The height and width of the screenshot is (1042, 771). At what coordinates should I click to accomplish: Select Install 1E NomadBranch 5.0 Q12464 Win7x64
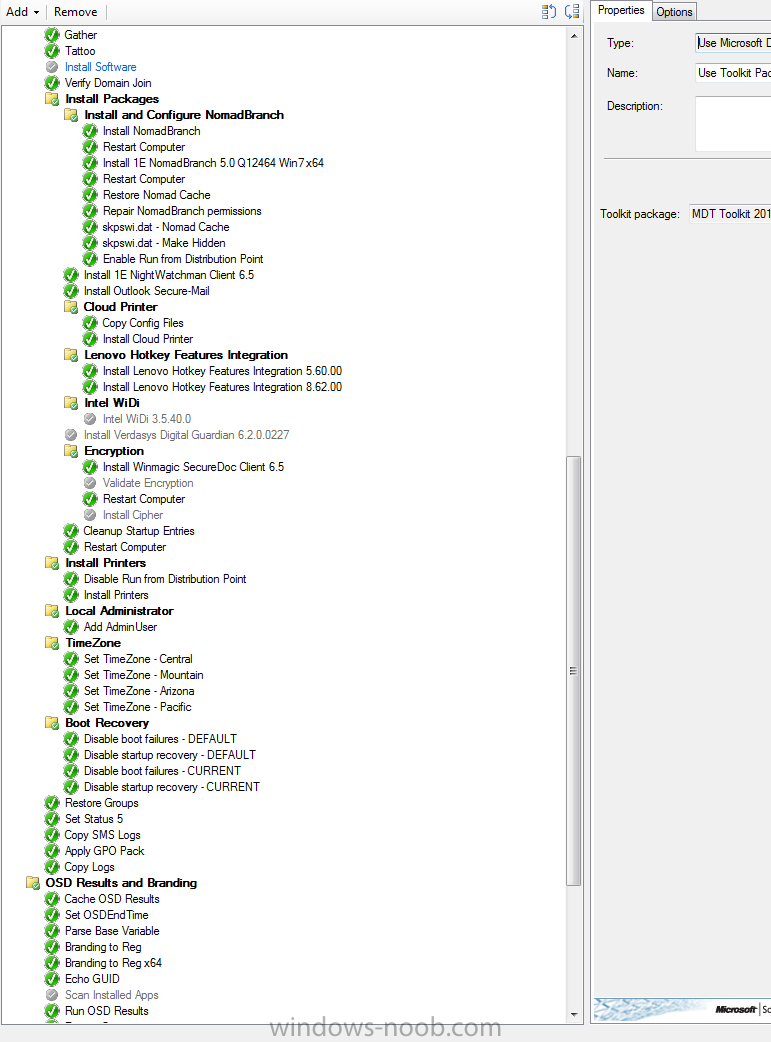(x=213, y=163)
